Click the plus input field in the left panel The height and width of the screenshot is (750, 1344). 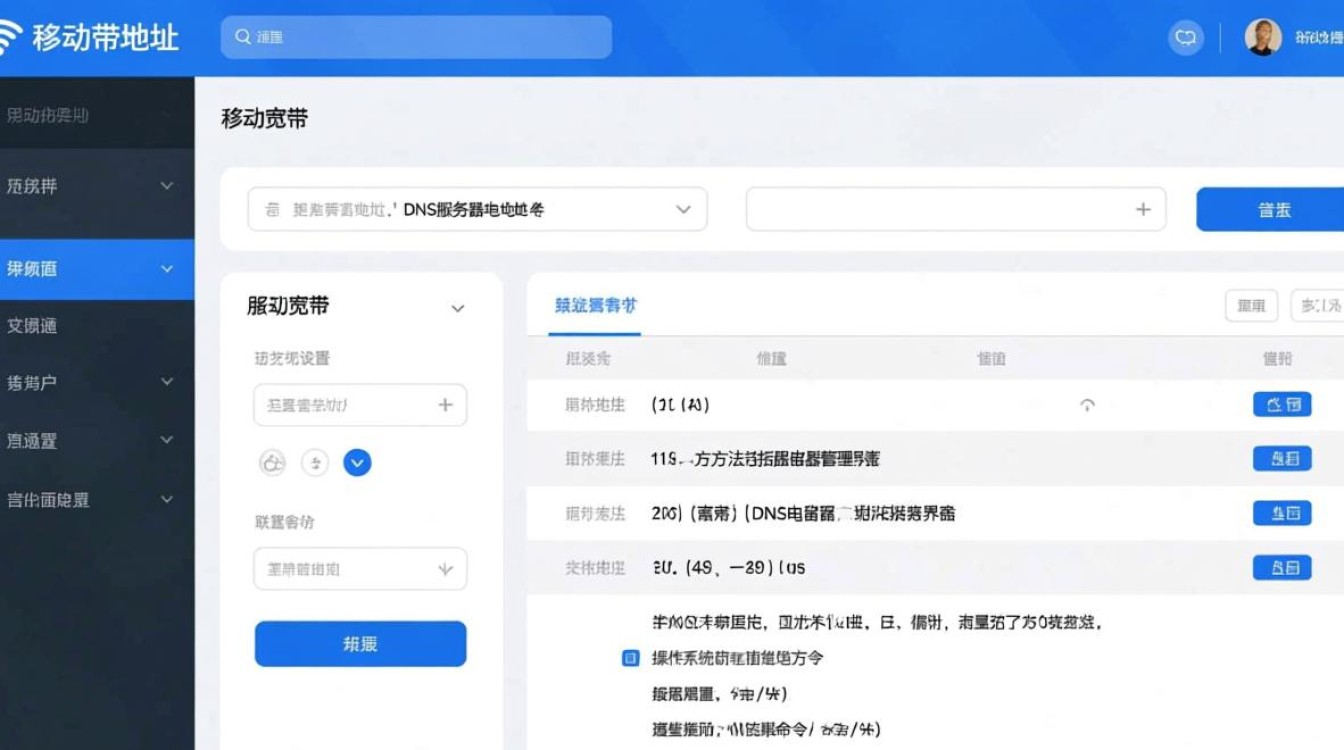click(x=360, y=404)
